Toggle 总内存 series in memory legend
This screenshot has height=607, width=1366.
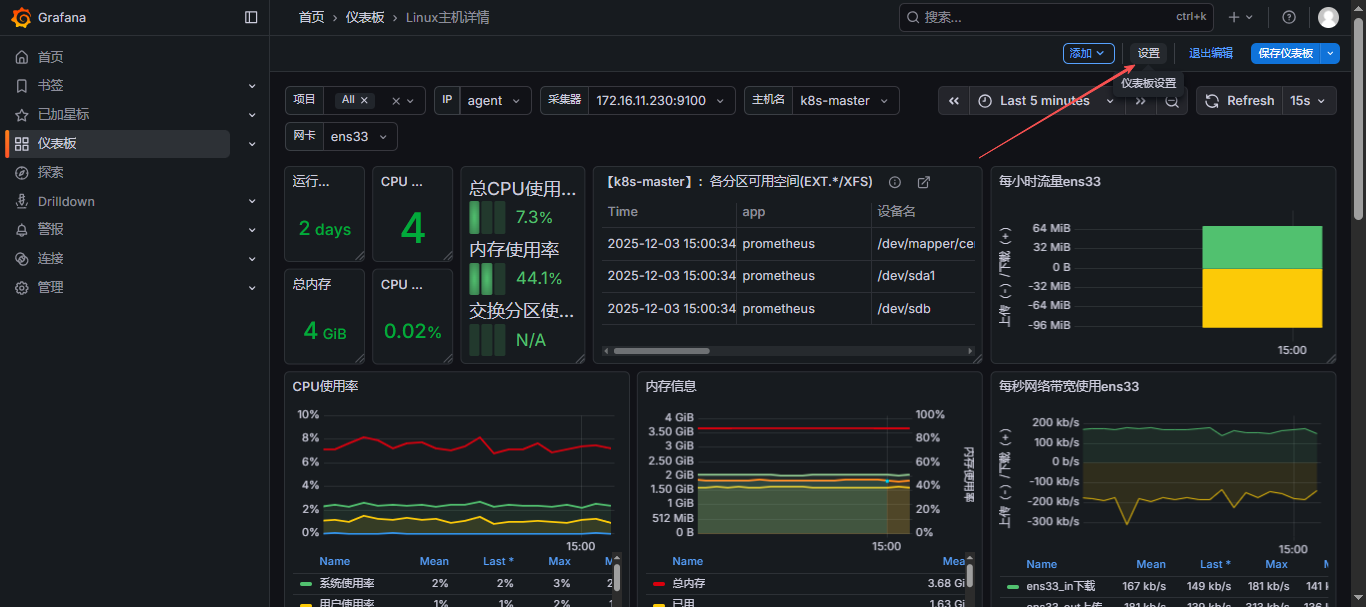(x=686, y=583)
